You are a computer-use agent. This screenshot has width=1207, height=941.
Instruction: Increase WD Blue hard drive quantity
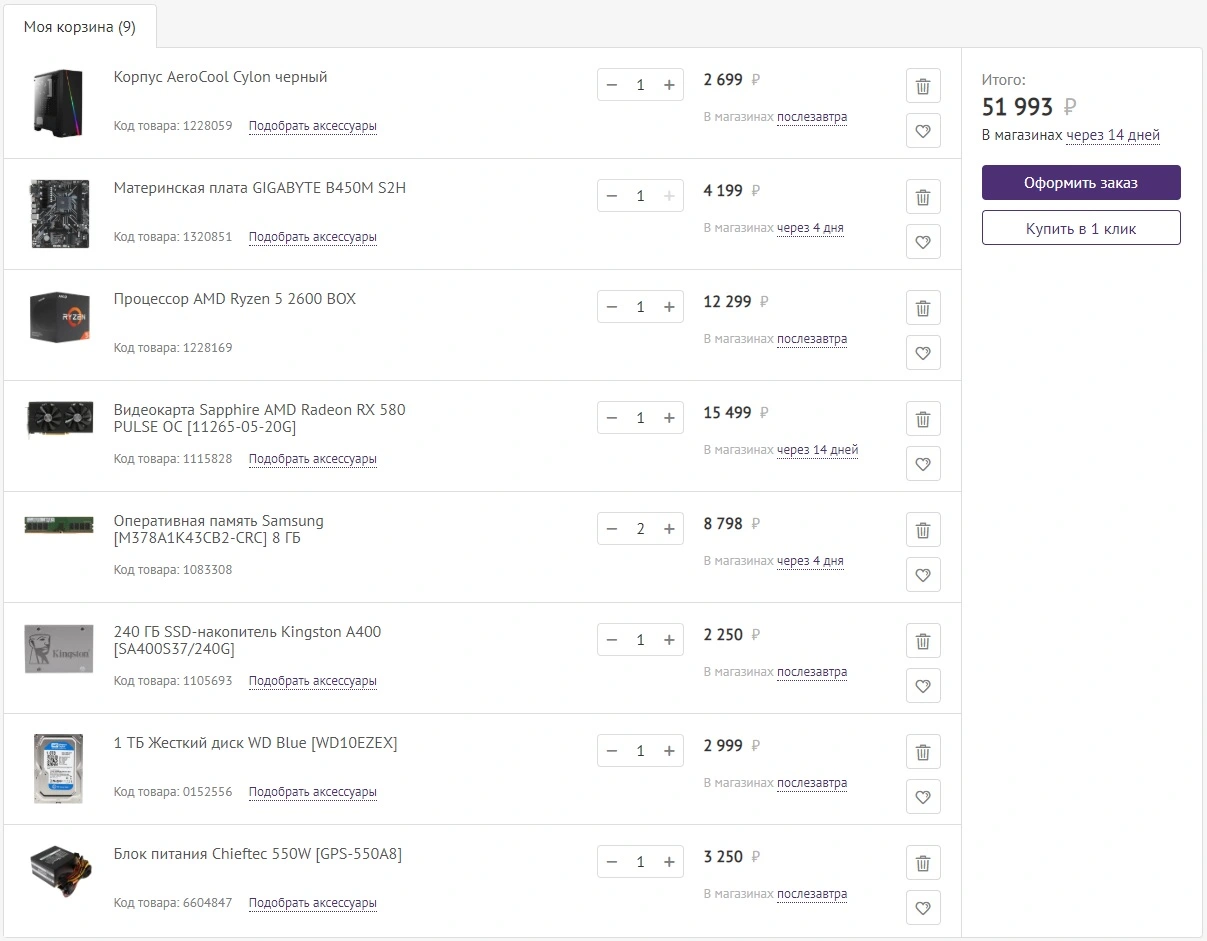tap(669, 751)
